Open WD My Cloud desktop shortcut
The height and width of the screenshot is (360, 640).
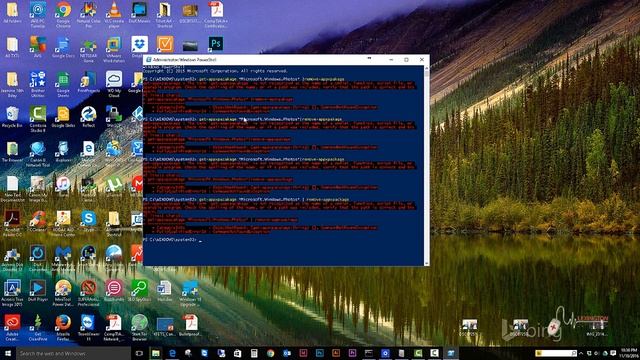pos(113,84)
